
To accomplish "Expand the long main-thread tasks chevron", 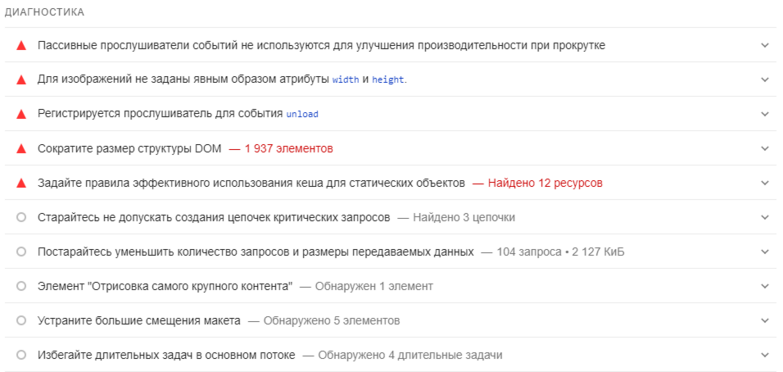I will point(765,355).
